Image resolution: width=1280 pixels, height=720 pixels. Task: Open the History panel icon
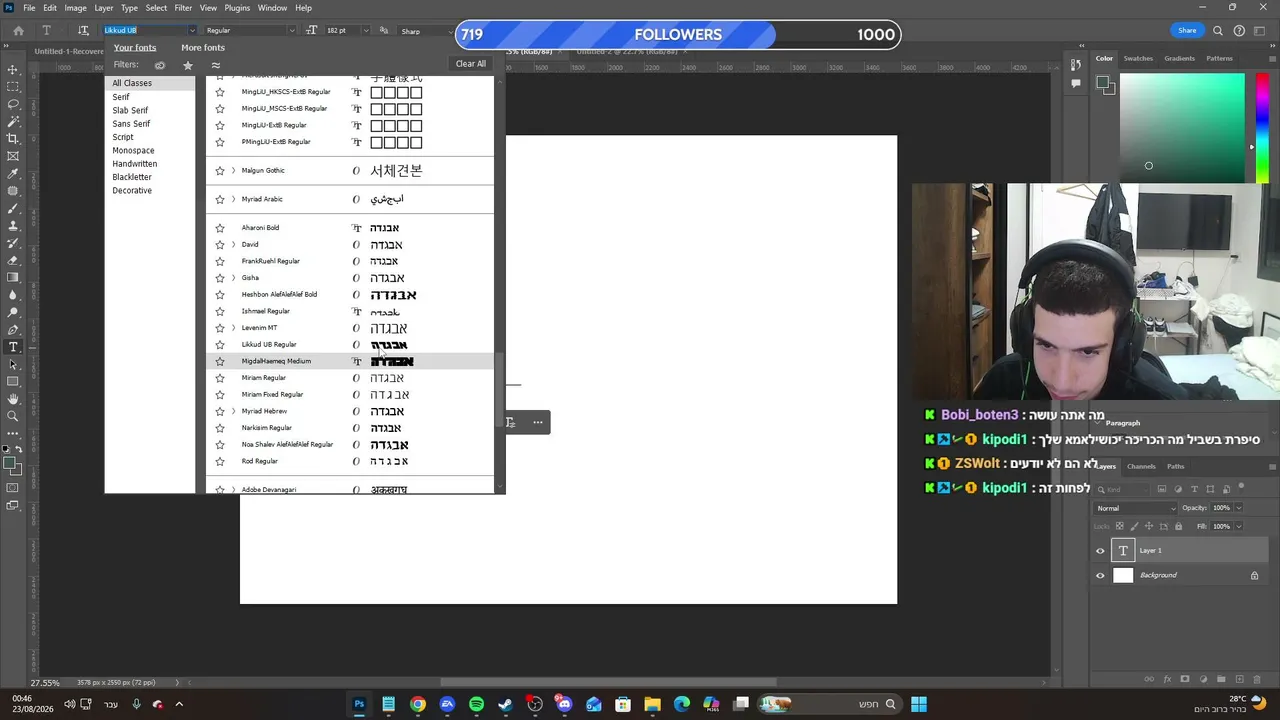tap(1076, 65)
